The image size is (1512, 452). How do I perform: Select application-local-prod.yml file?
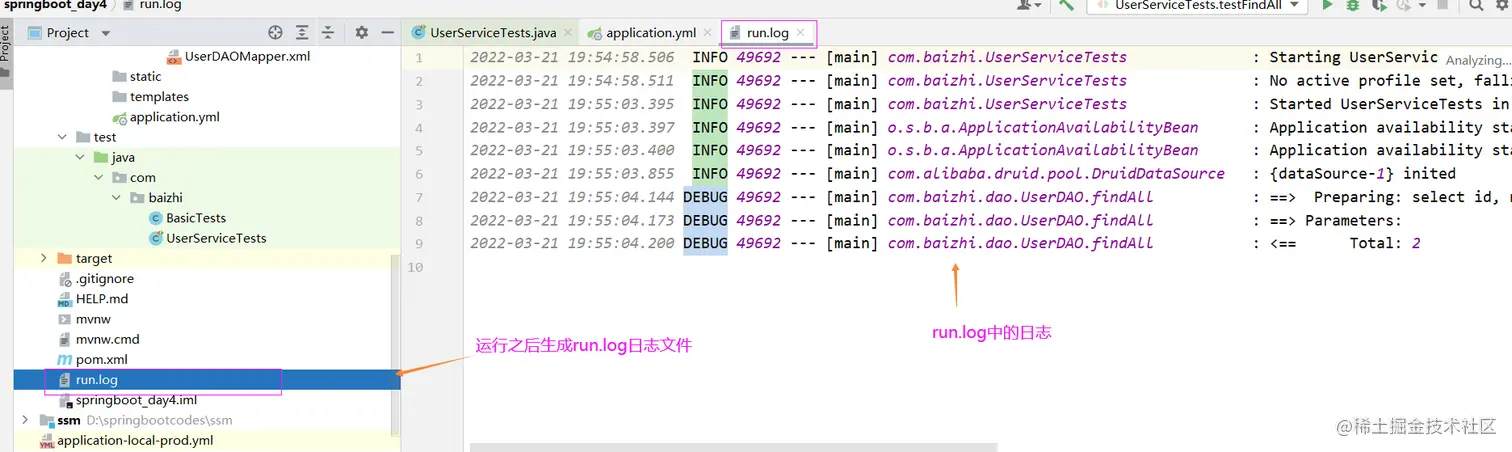(x=125, y=440)
